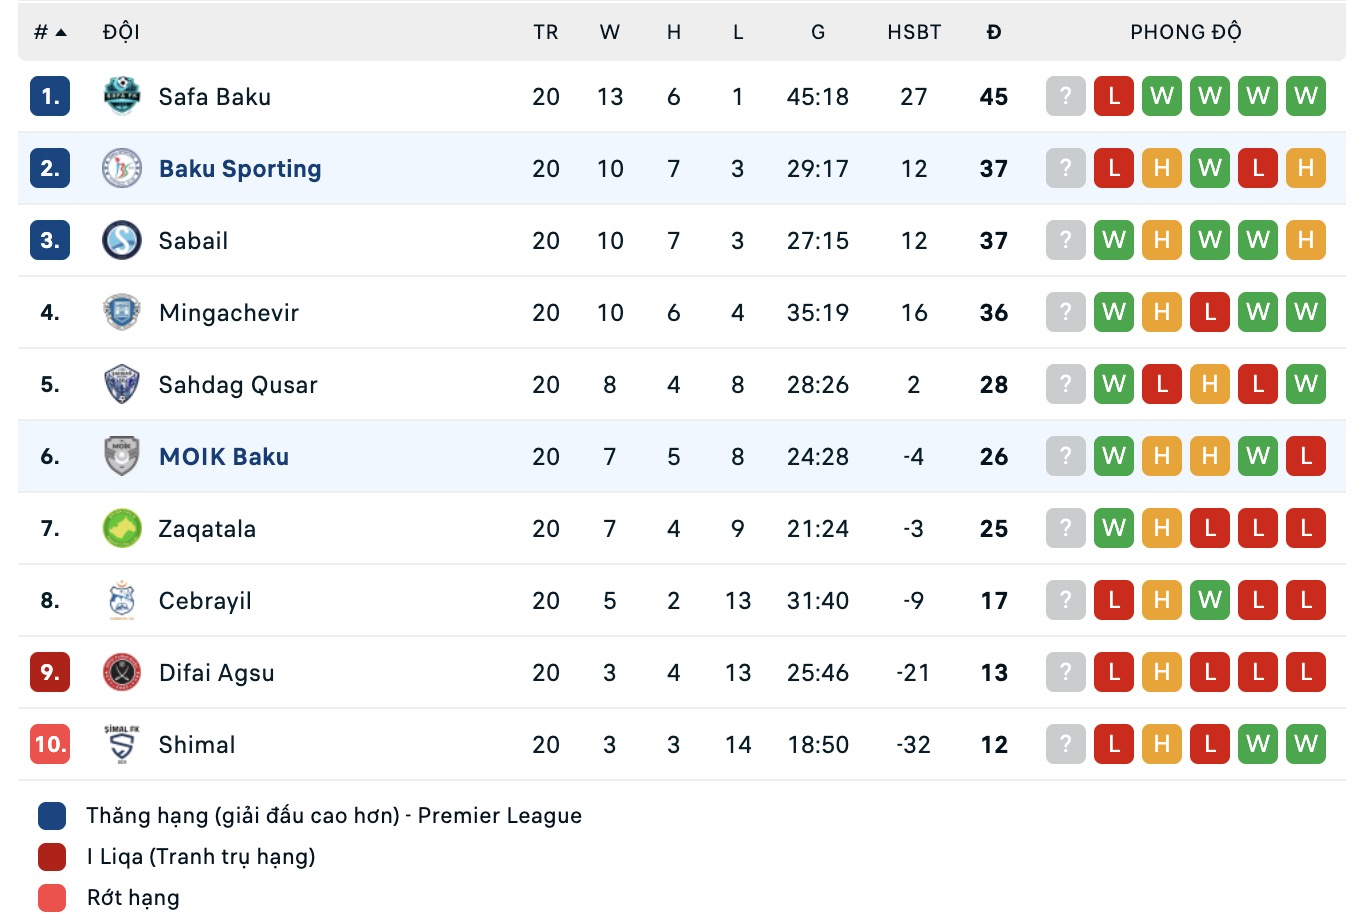
Task: Click the Difai Agsu round badge
Action: click(122, 673)
